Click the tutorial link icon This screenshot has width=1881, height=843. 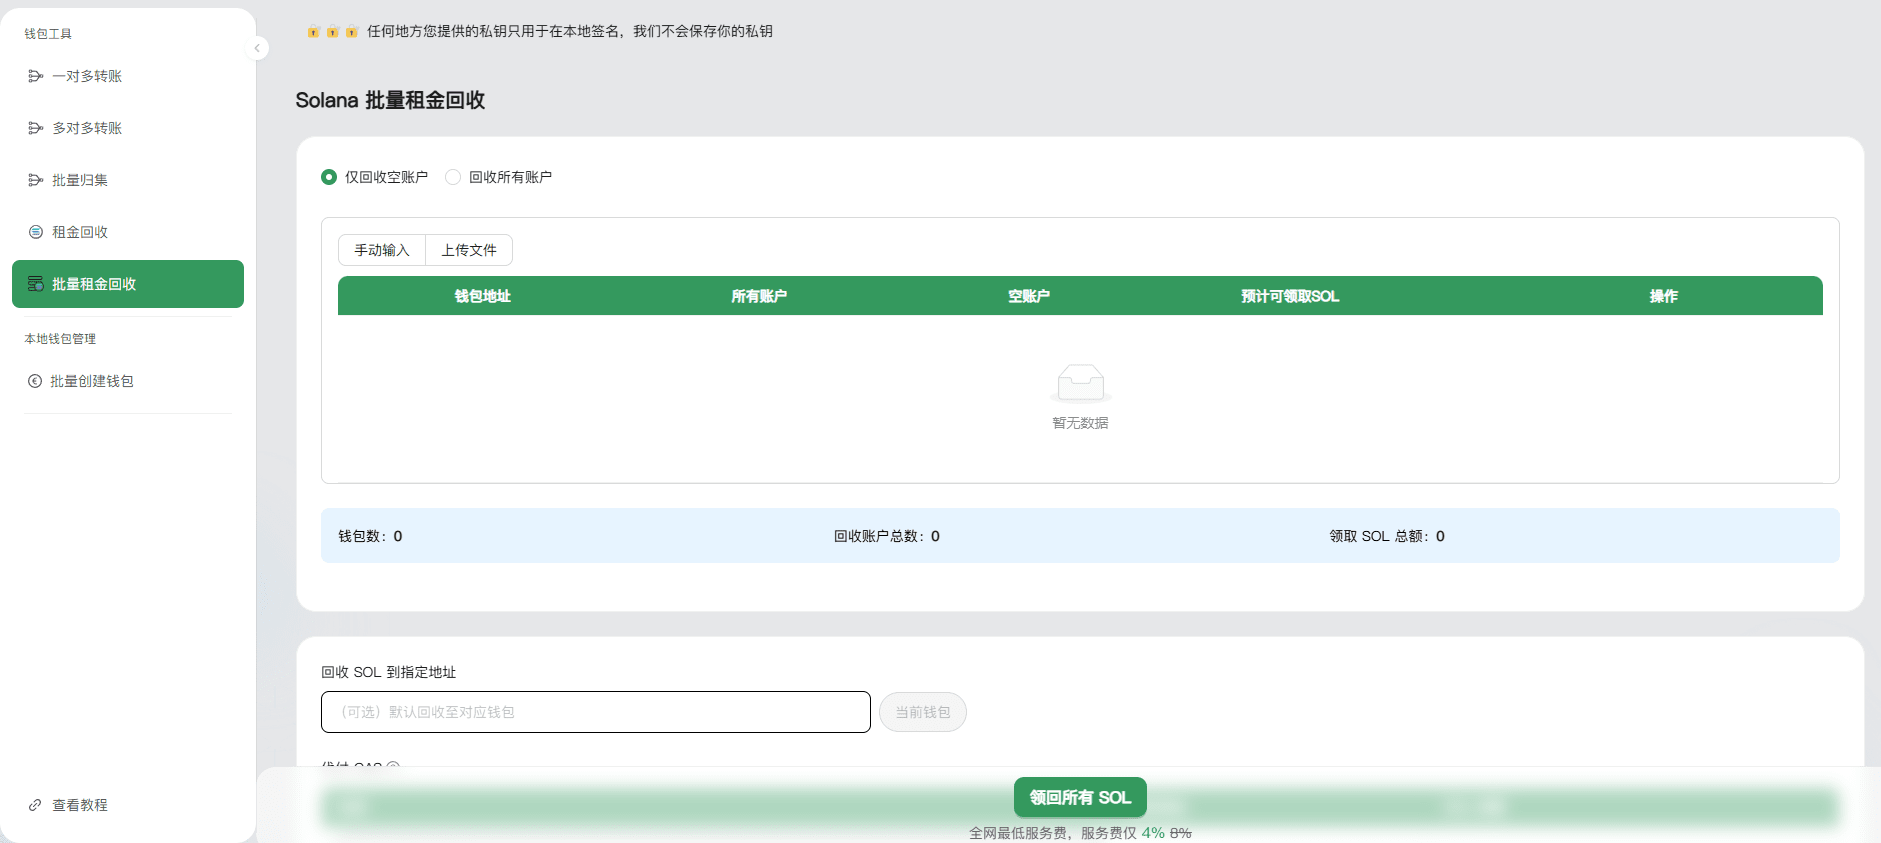click(35, 805)
